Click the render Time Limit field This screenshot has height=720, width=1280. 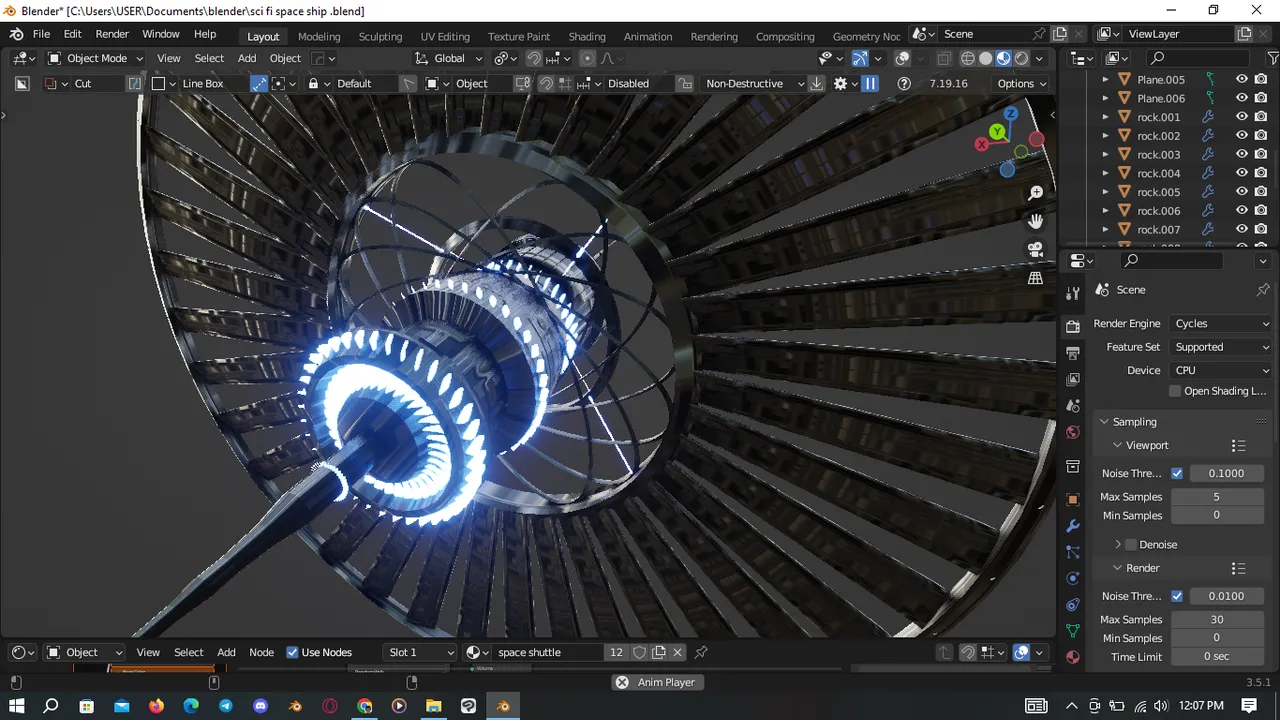pyautogui.click(x=1217, y=657)
